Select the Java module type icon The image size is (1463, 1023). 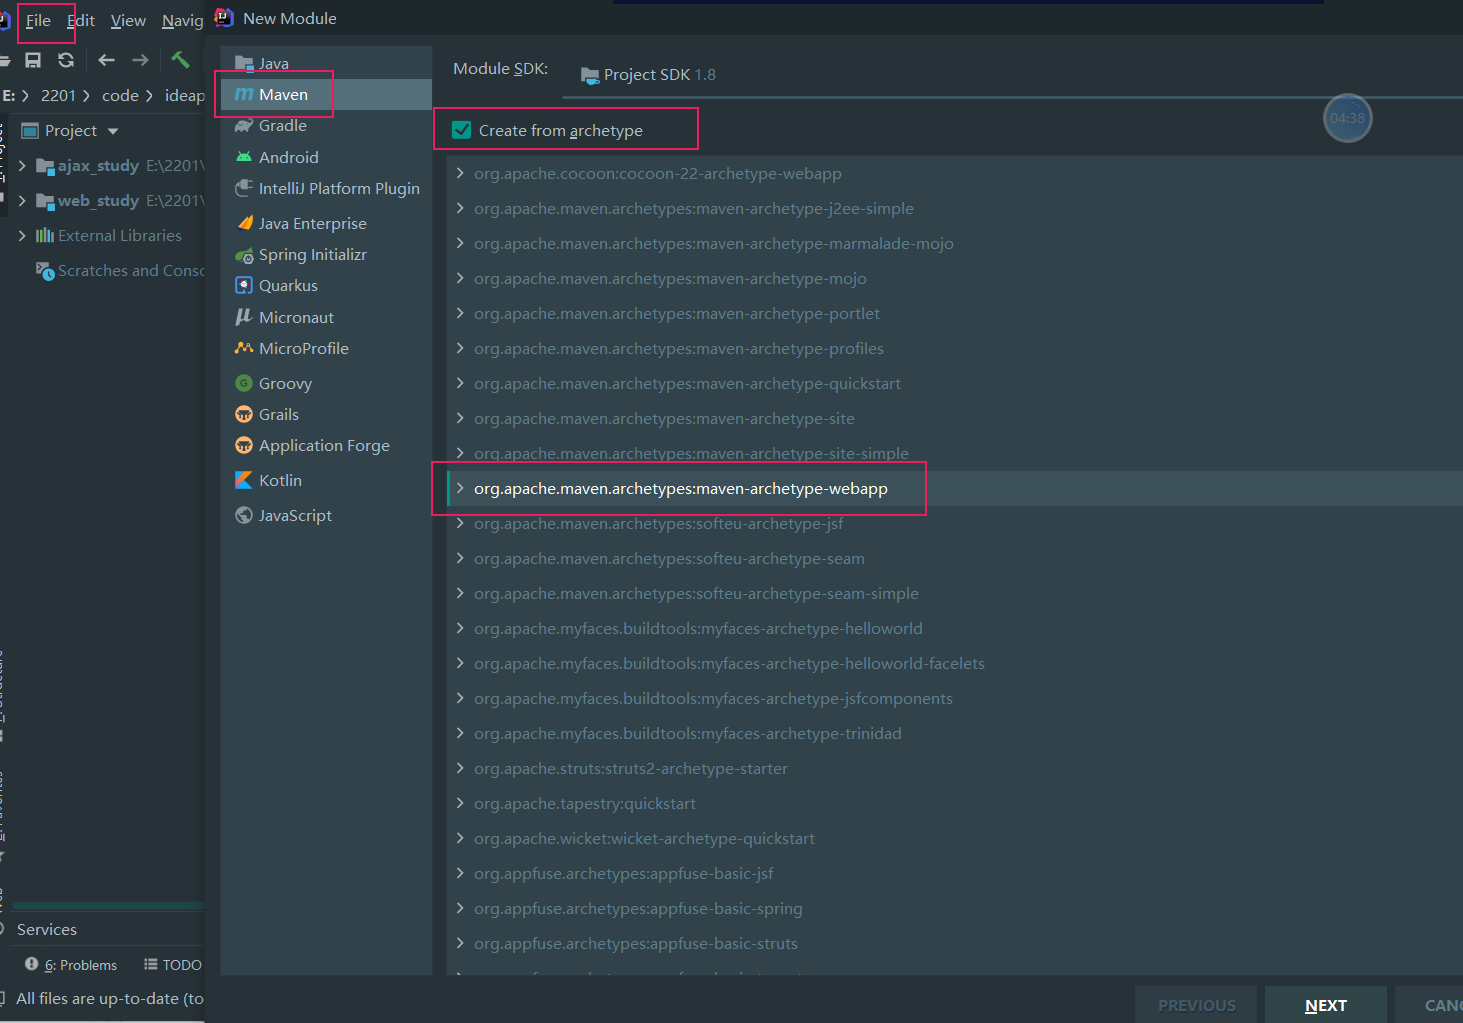click(244, 63)
